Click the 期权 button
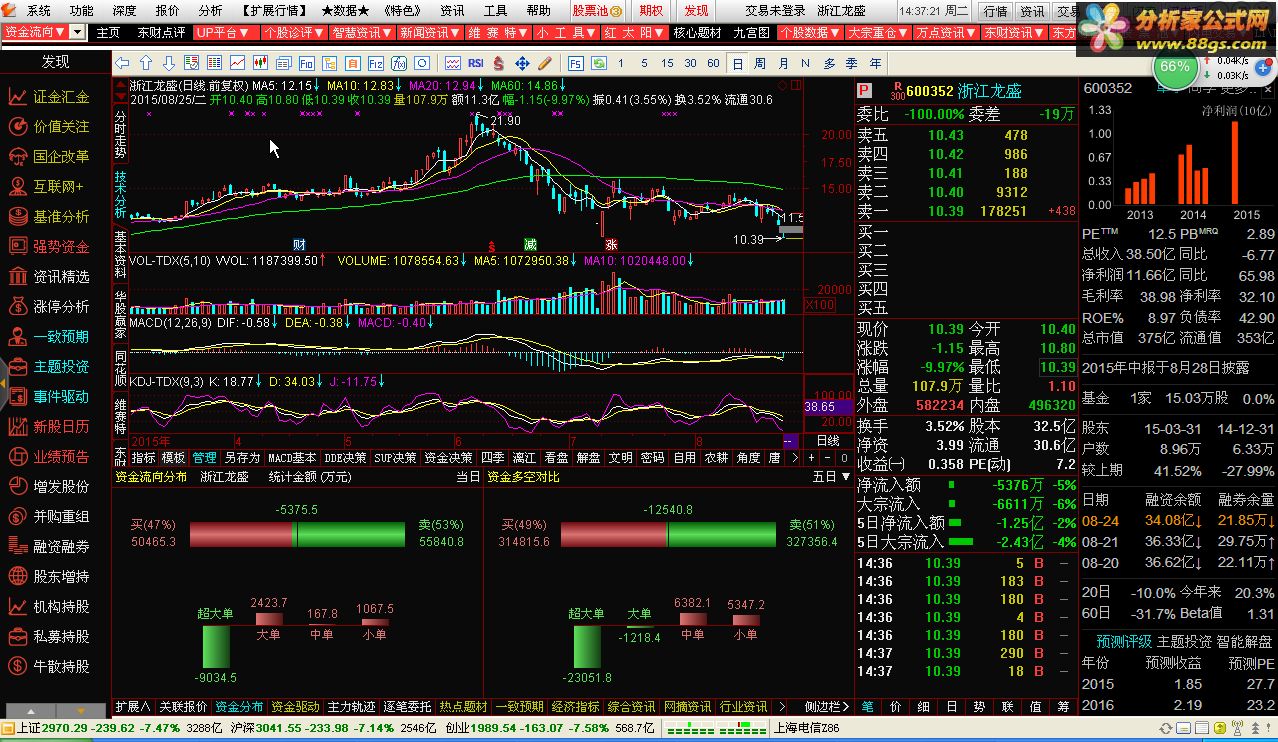 coord(651,11)
